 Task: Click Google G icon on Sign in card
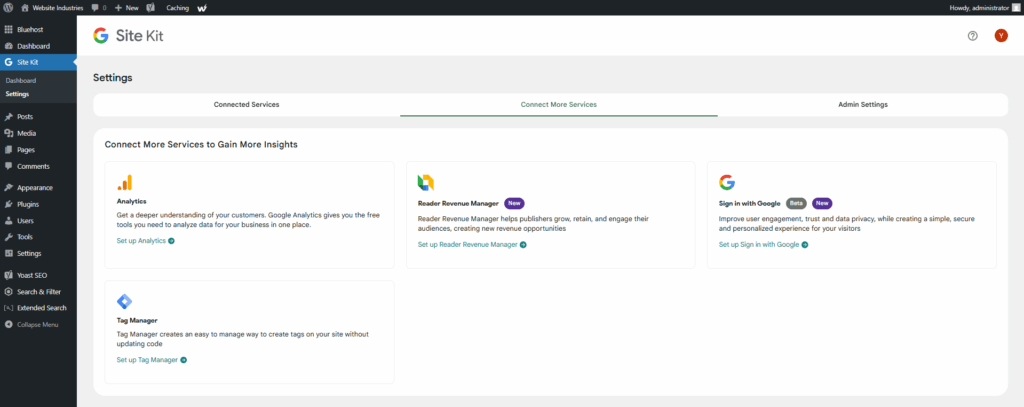(x=727, y=183)
